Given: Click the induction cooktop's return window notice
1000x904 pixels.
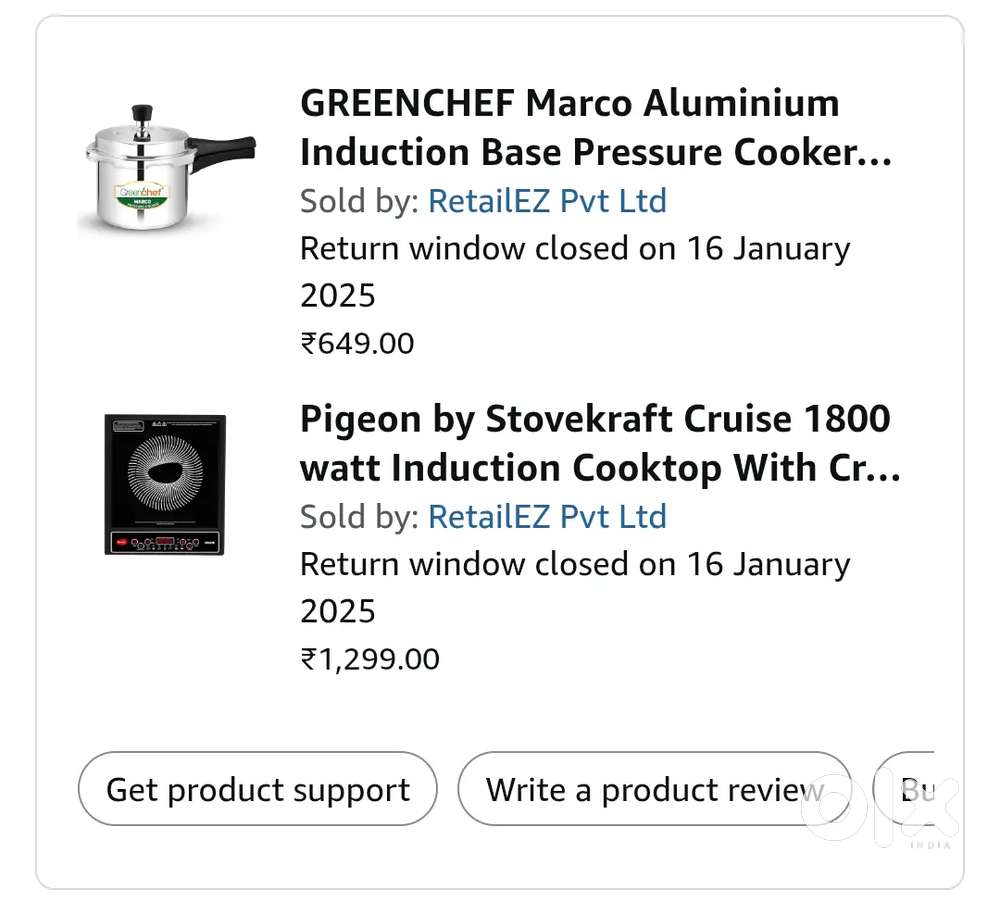Looking at the screenshot, I should point(575,587).
